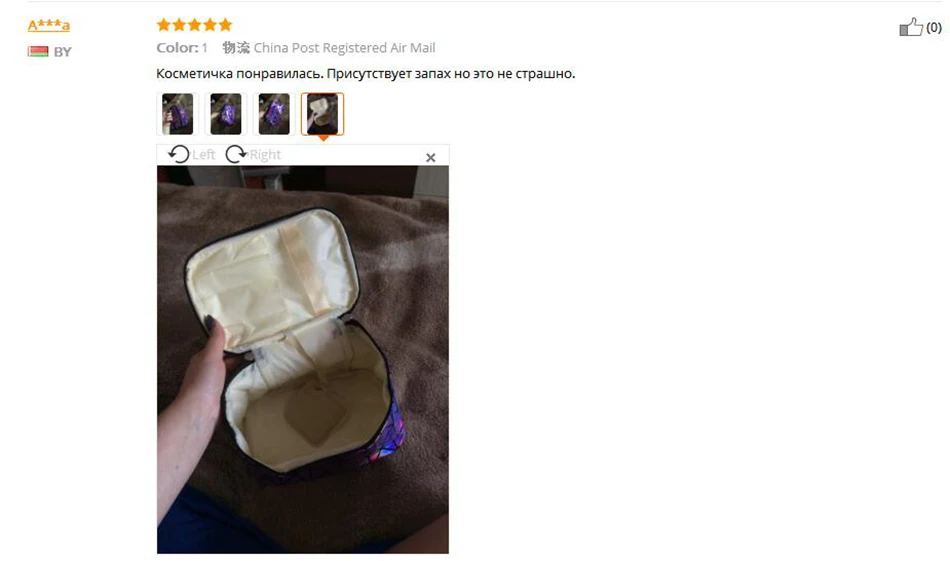Click the five-star rating

[x=194, y=25]
